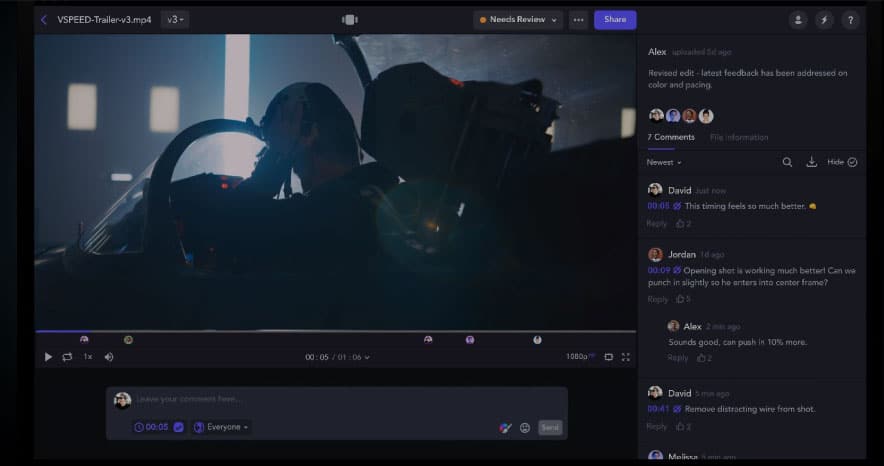Switch to the File Information tab

tap(739, 137)
